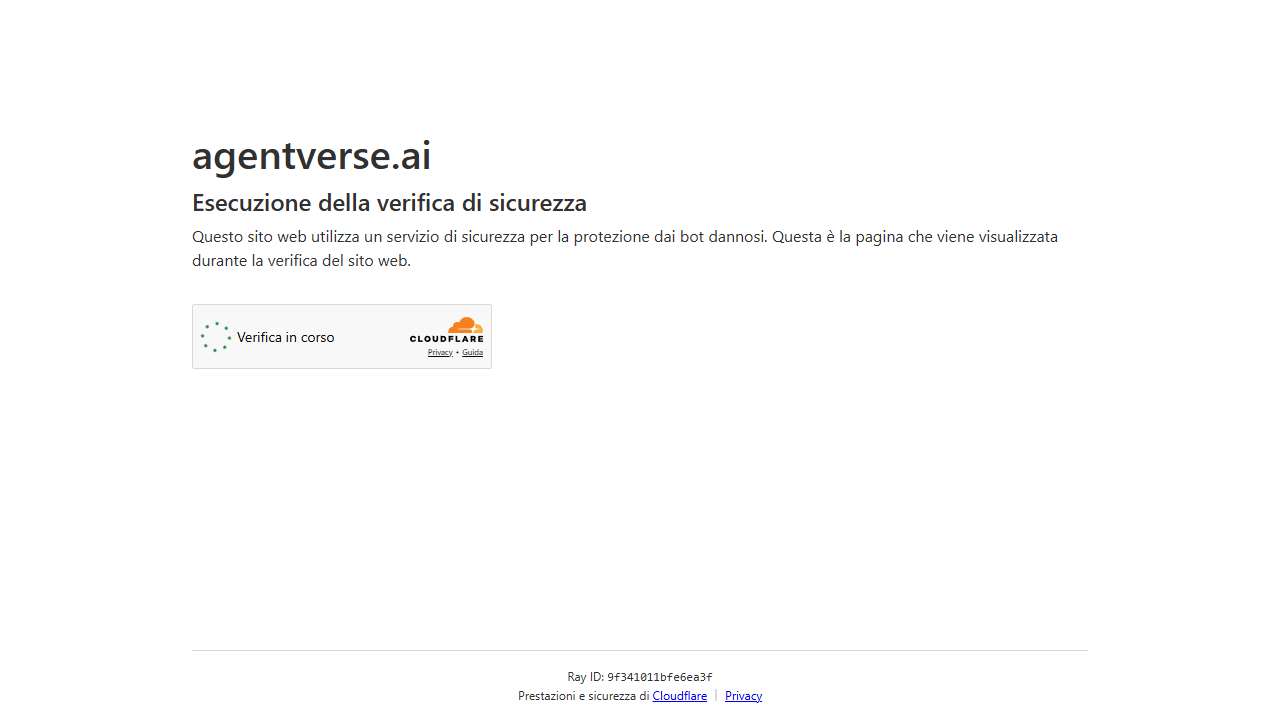
Task: Open the Privacy link in the Cloudflare widget
Action: [440, 353]
